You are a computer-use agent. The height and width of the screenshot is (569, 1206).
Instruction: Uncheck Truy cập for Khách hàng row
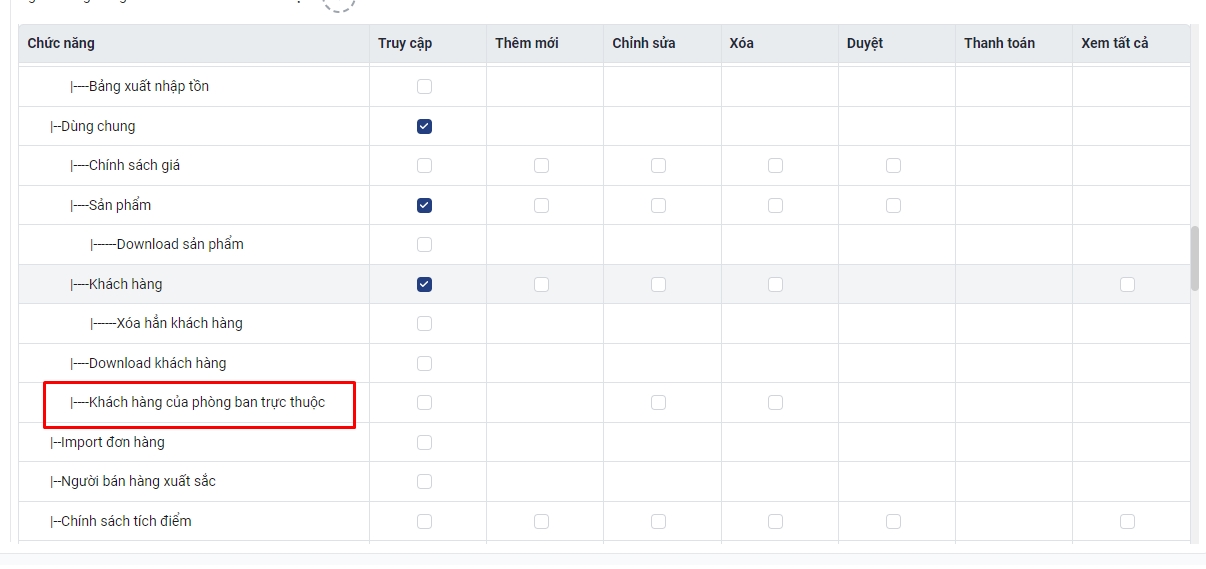(x=424, y=284)
